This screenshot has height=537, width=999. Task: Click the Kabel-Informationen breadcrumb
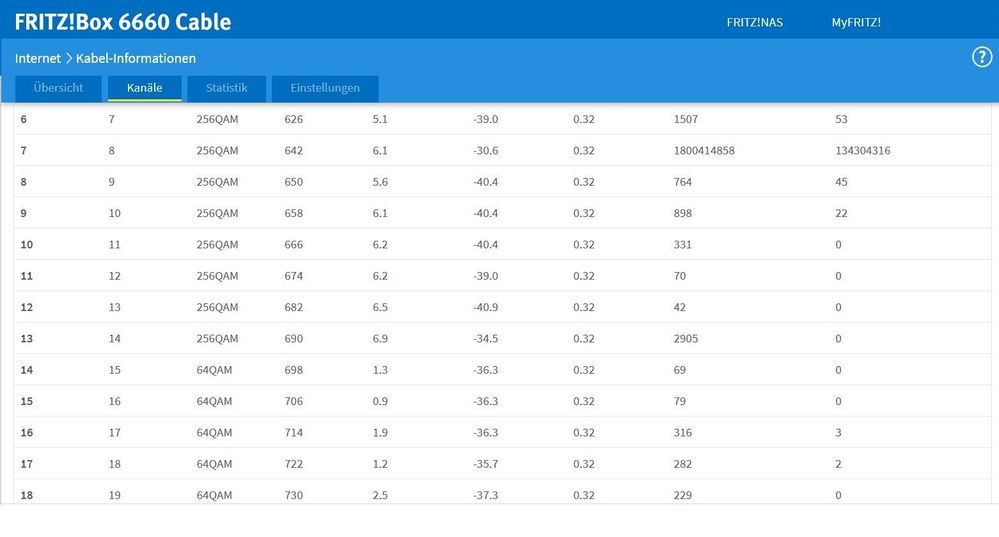[x=136, y=58]
